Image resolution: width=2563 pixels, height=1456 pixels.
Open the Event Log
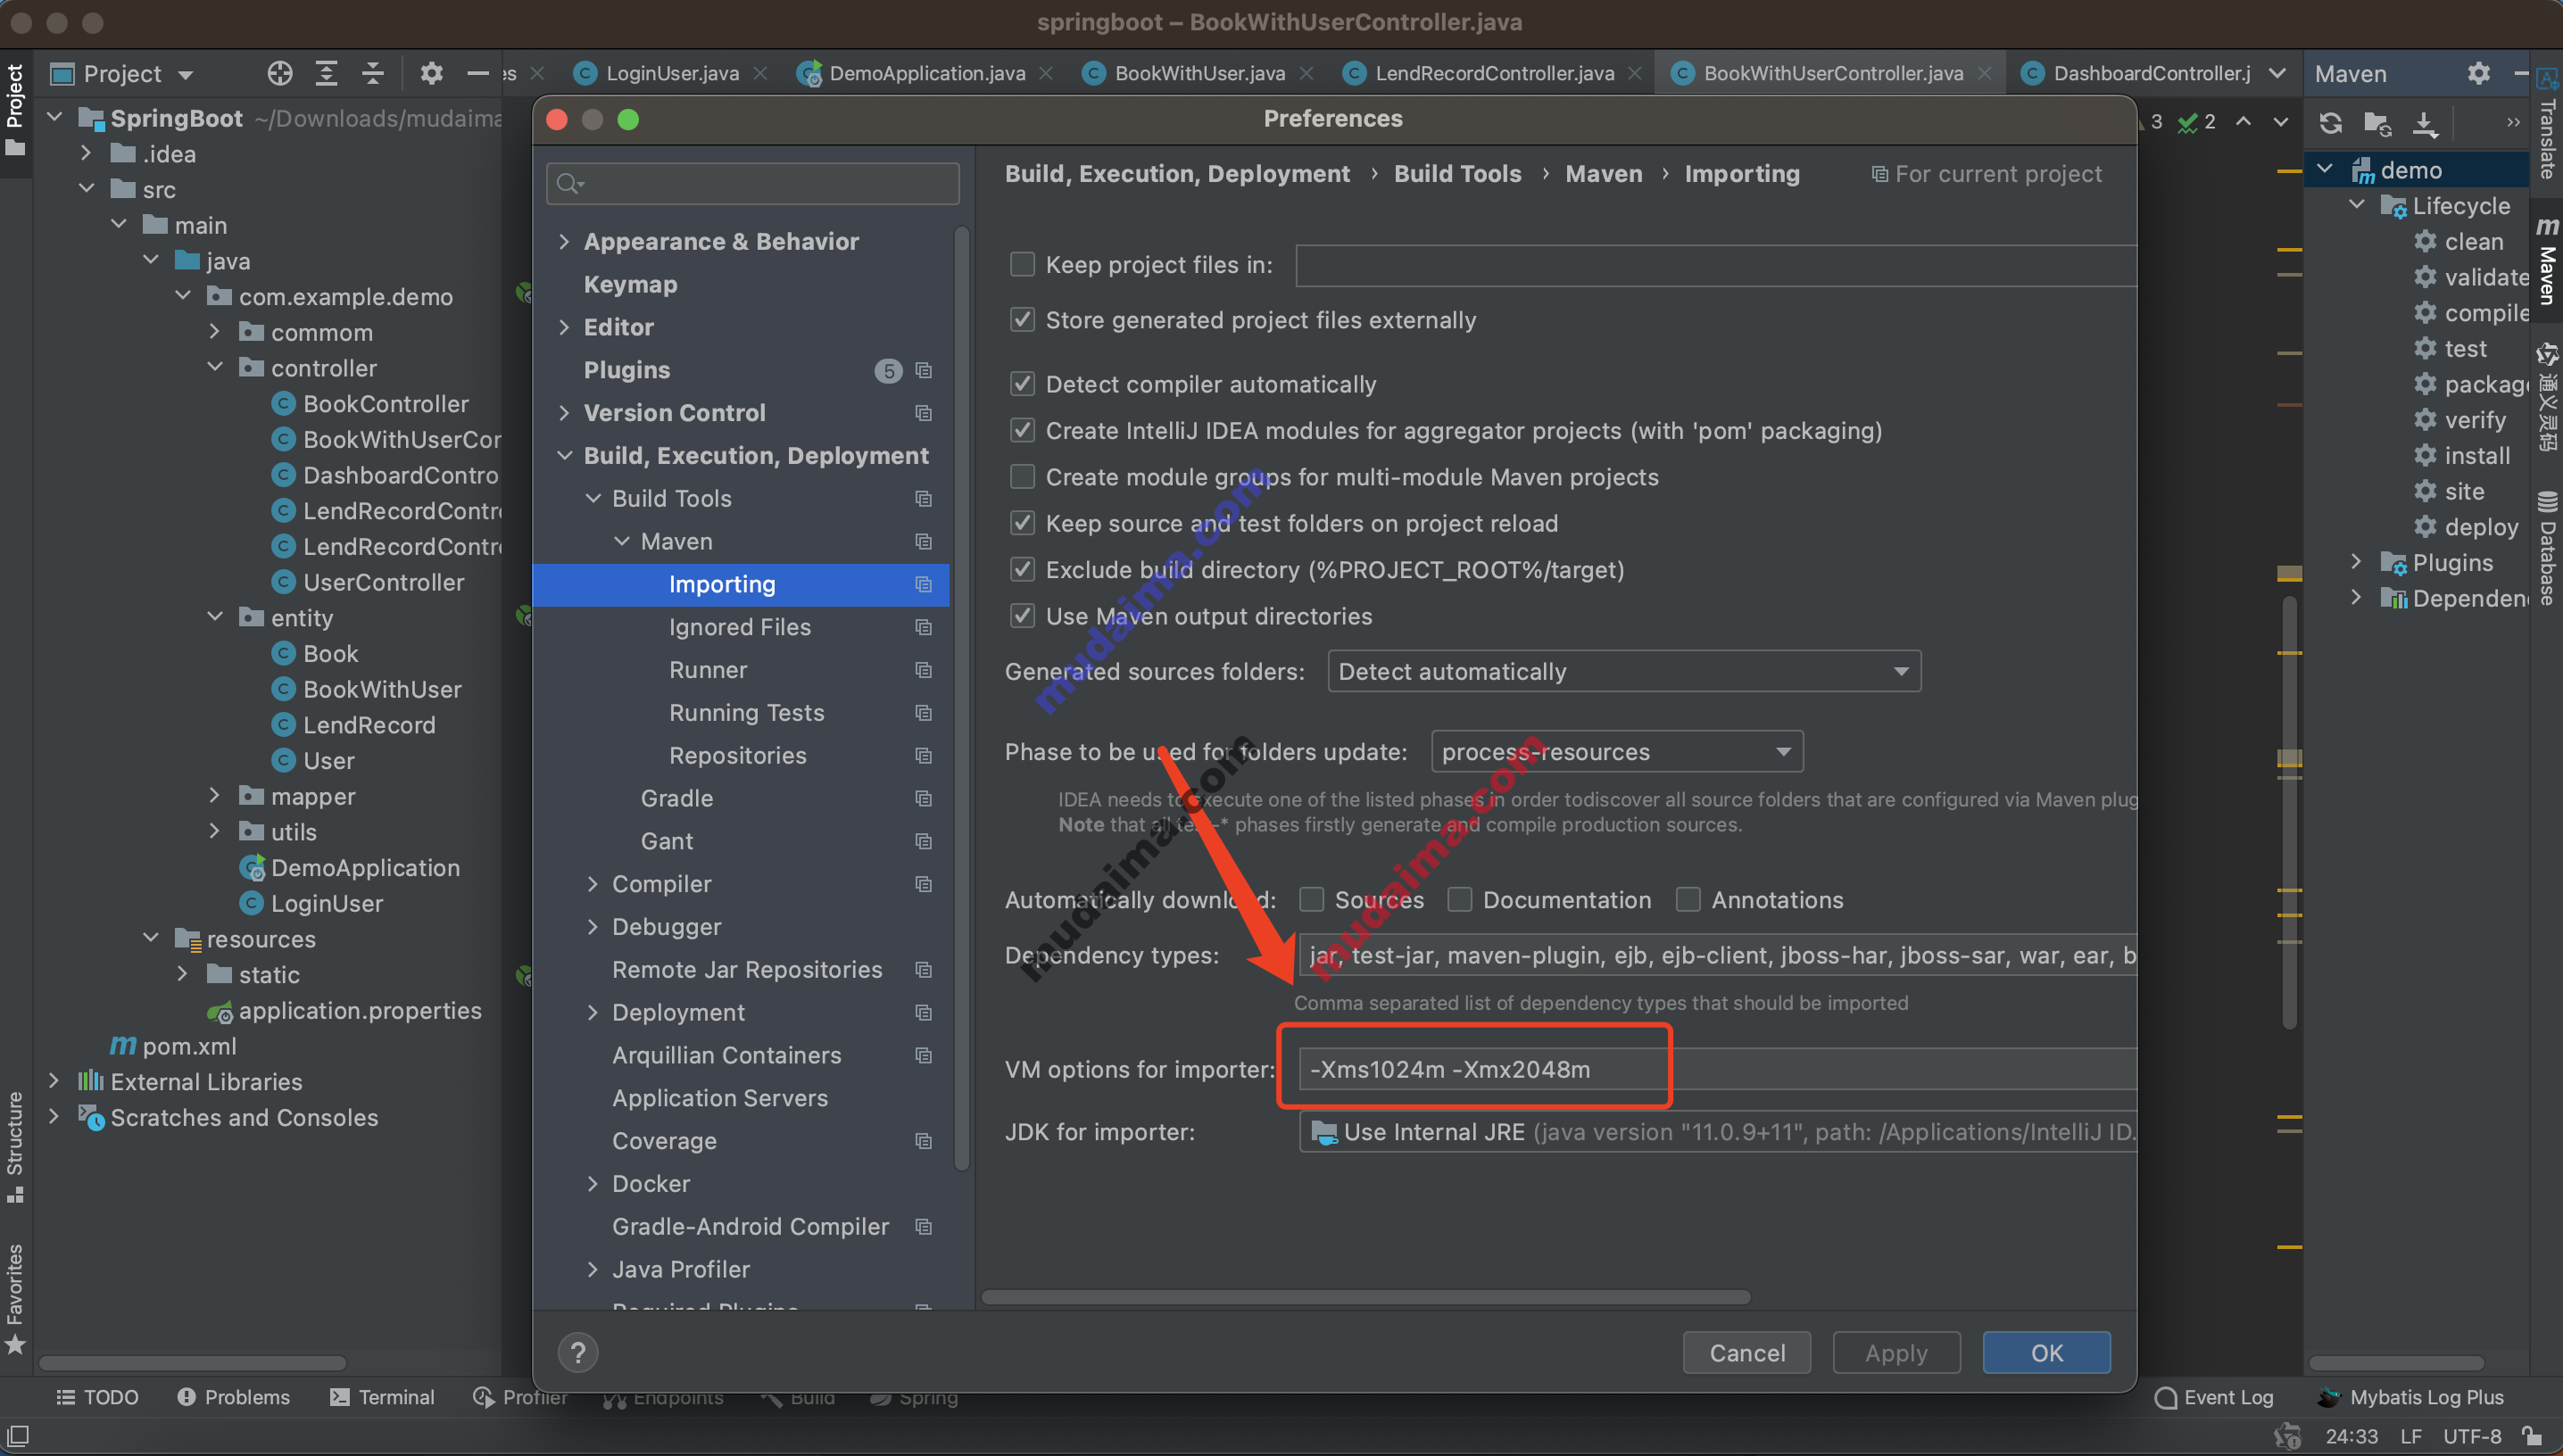point(2213,1396)
